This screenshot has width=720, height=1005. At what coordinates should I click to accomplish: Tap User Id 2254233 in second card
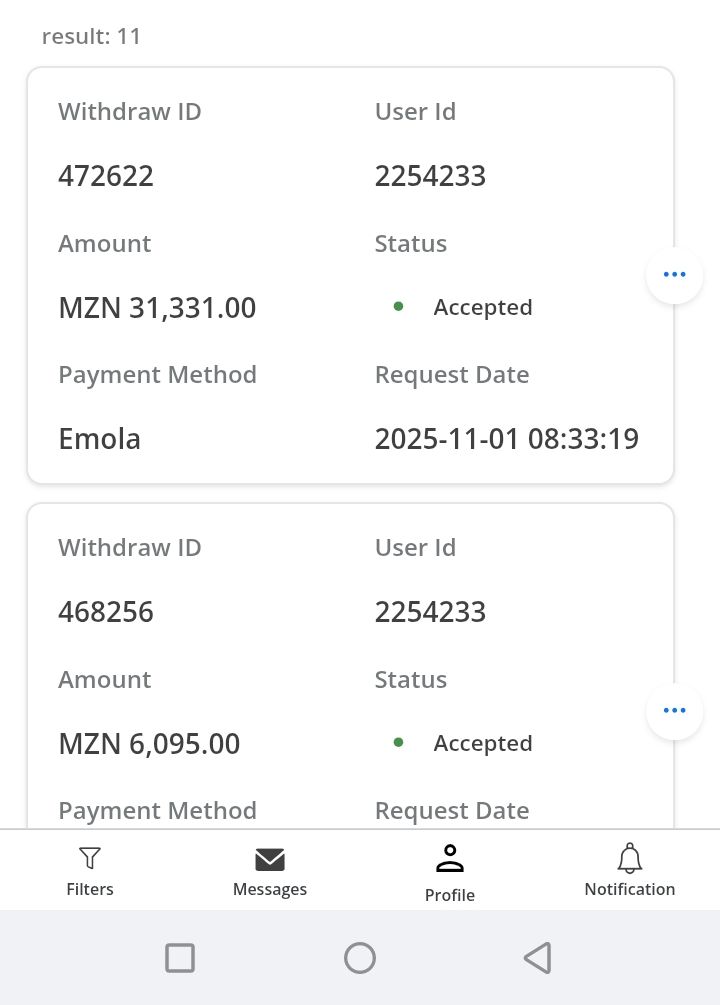tap(430, 612)
